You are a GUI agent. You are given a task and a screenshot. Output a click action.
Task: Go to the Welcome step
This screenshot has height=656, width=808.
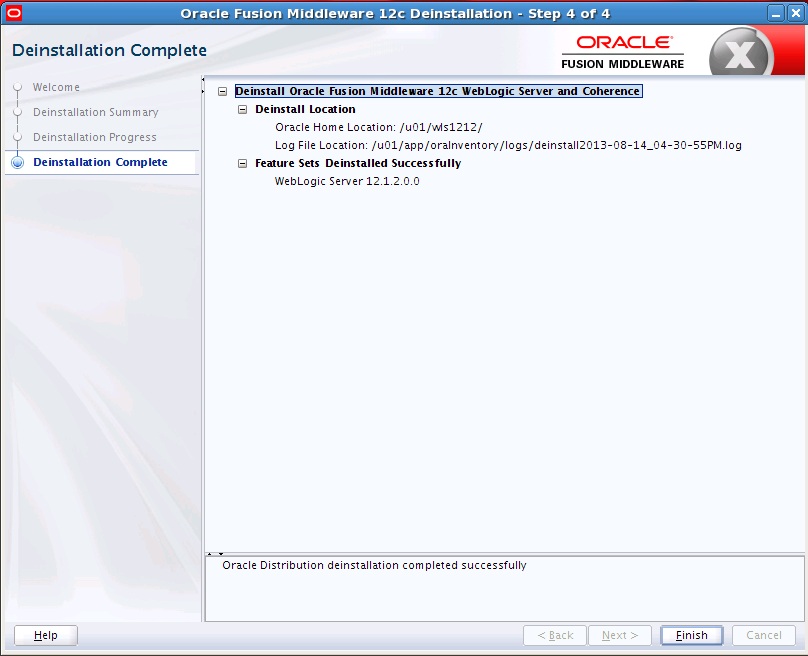56,87
